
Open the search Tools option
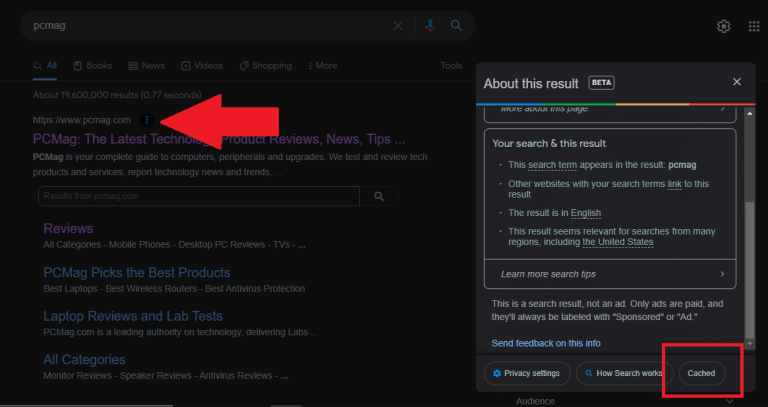coord(451,66)
